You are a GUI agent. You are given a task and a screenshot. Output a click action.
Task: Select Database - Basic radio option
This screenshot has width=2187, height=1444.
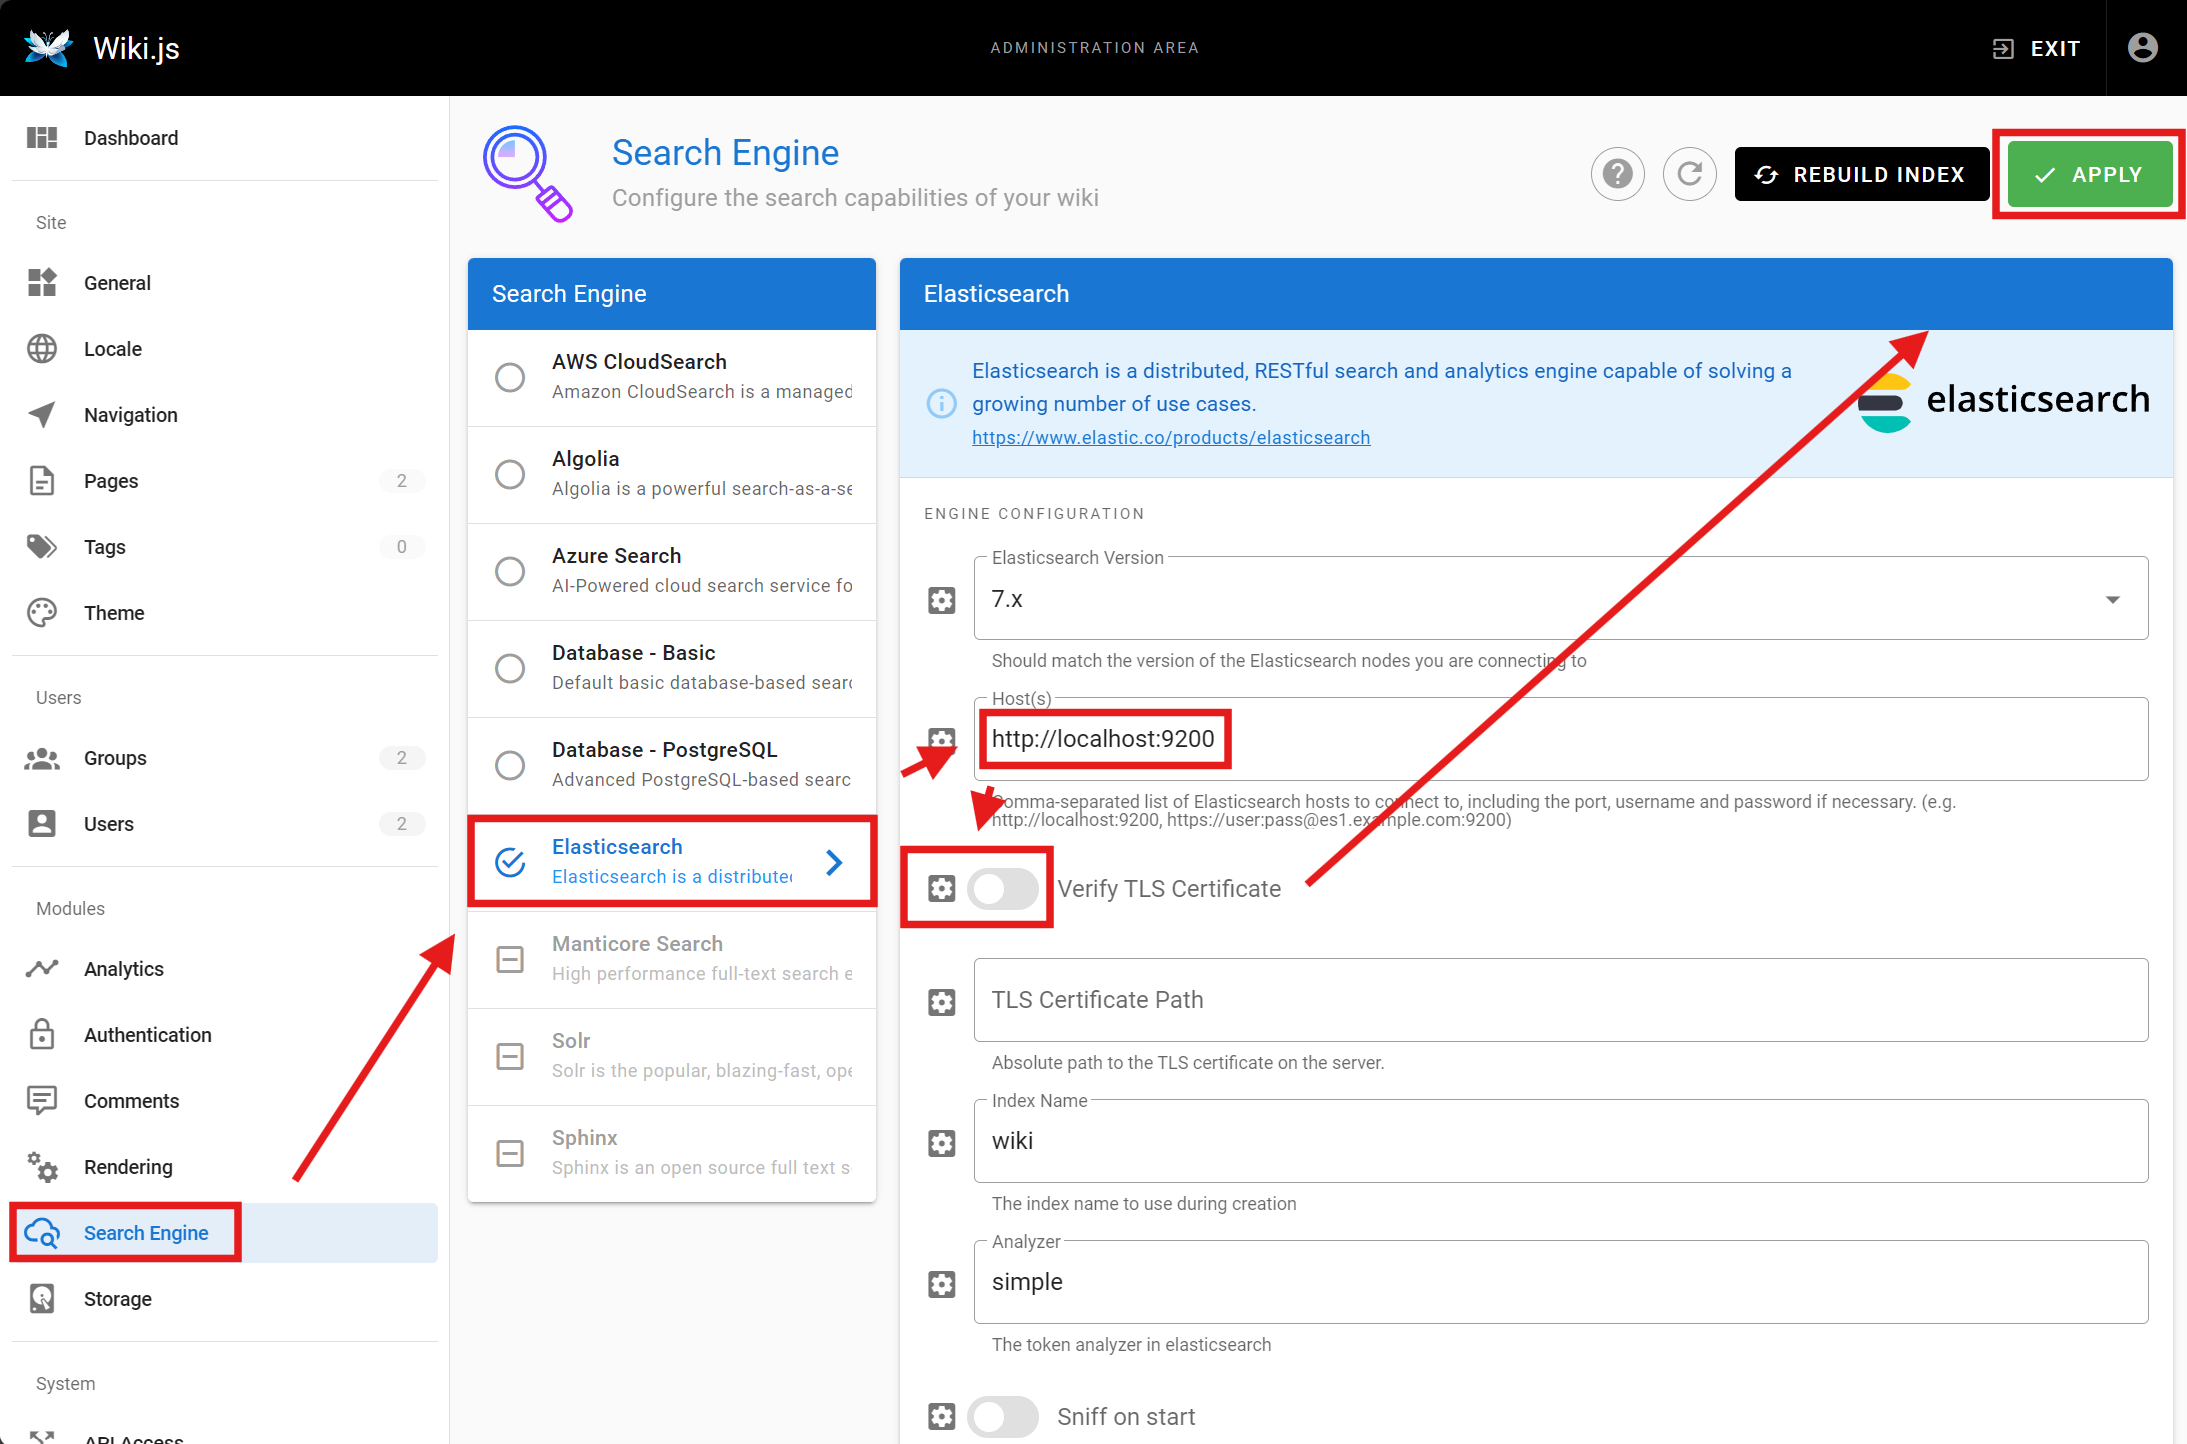(510, 668)
